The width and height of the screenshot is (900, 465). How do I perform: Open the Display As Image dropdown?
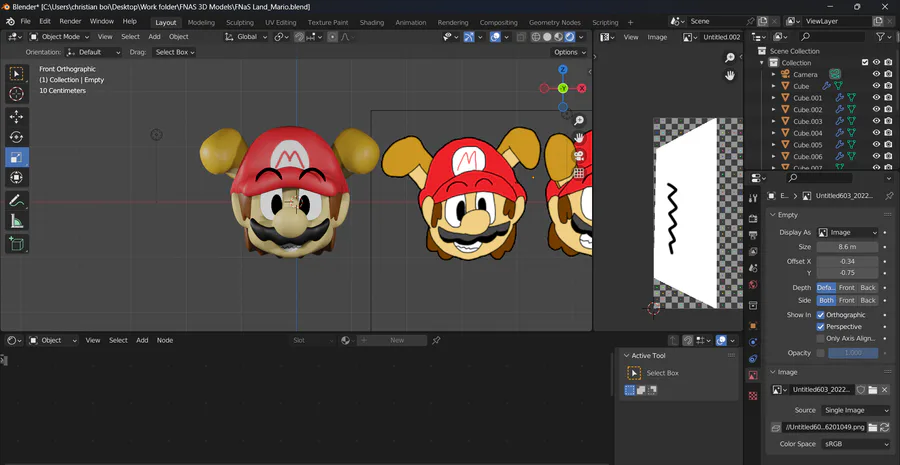(847, 232)
